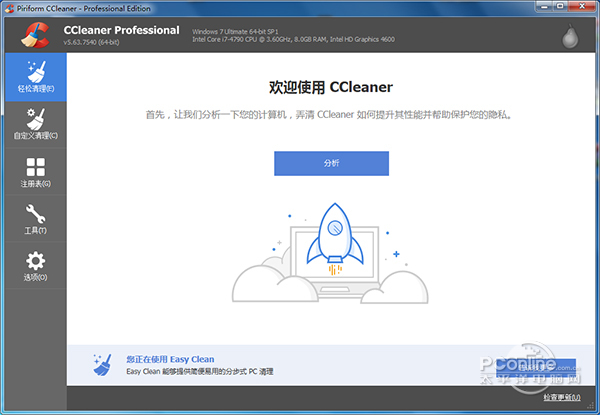This screenshot has width=600, height=415.
Task: Click the blue Easy Clean banner button
Action: [x=536, y=368]
